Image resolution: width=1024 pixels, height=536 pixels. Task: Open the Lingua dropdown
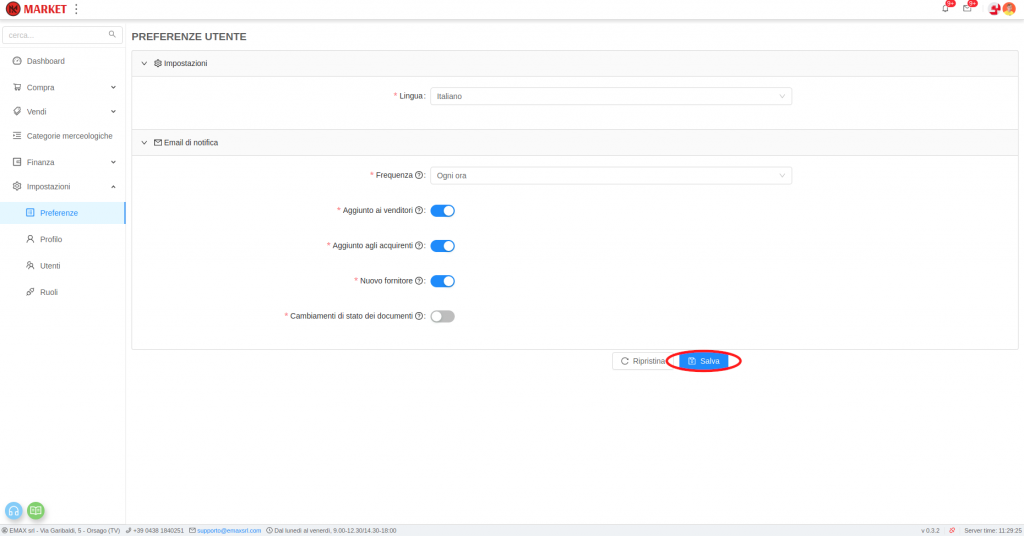pyautogui.click(x=610, y=96)
